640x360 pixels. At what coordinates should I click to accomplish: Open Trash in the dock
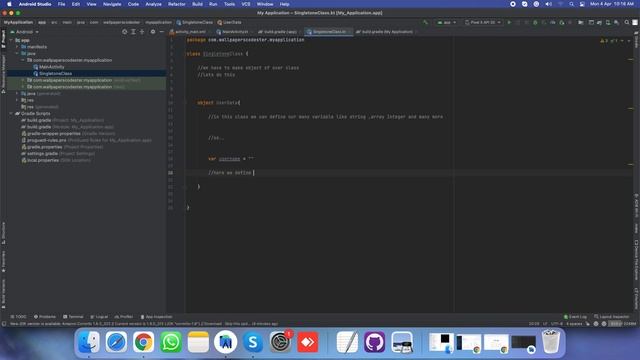[x=550, y=342]
